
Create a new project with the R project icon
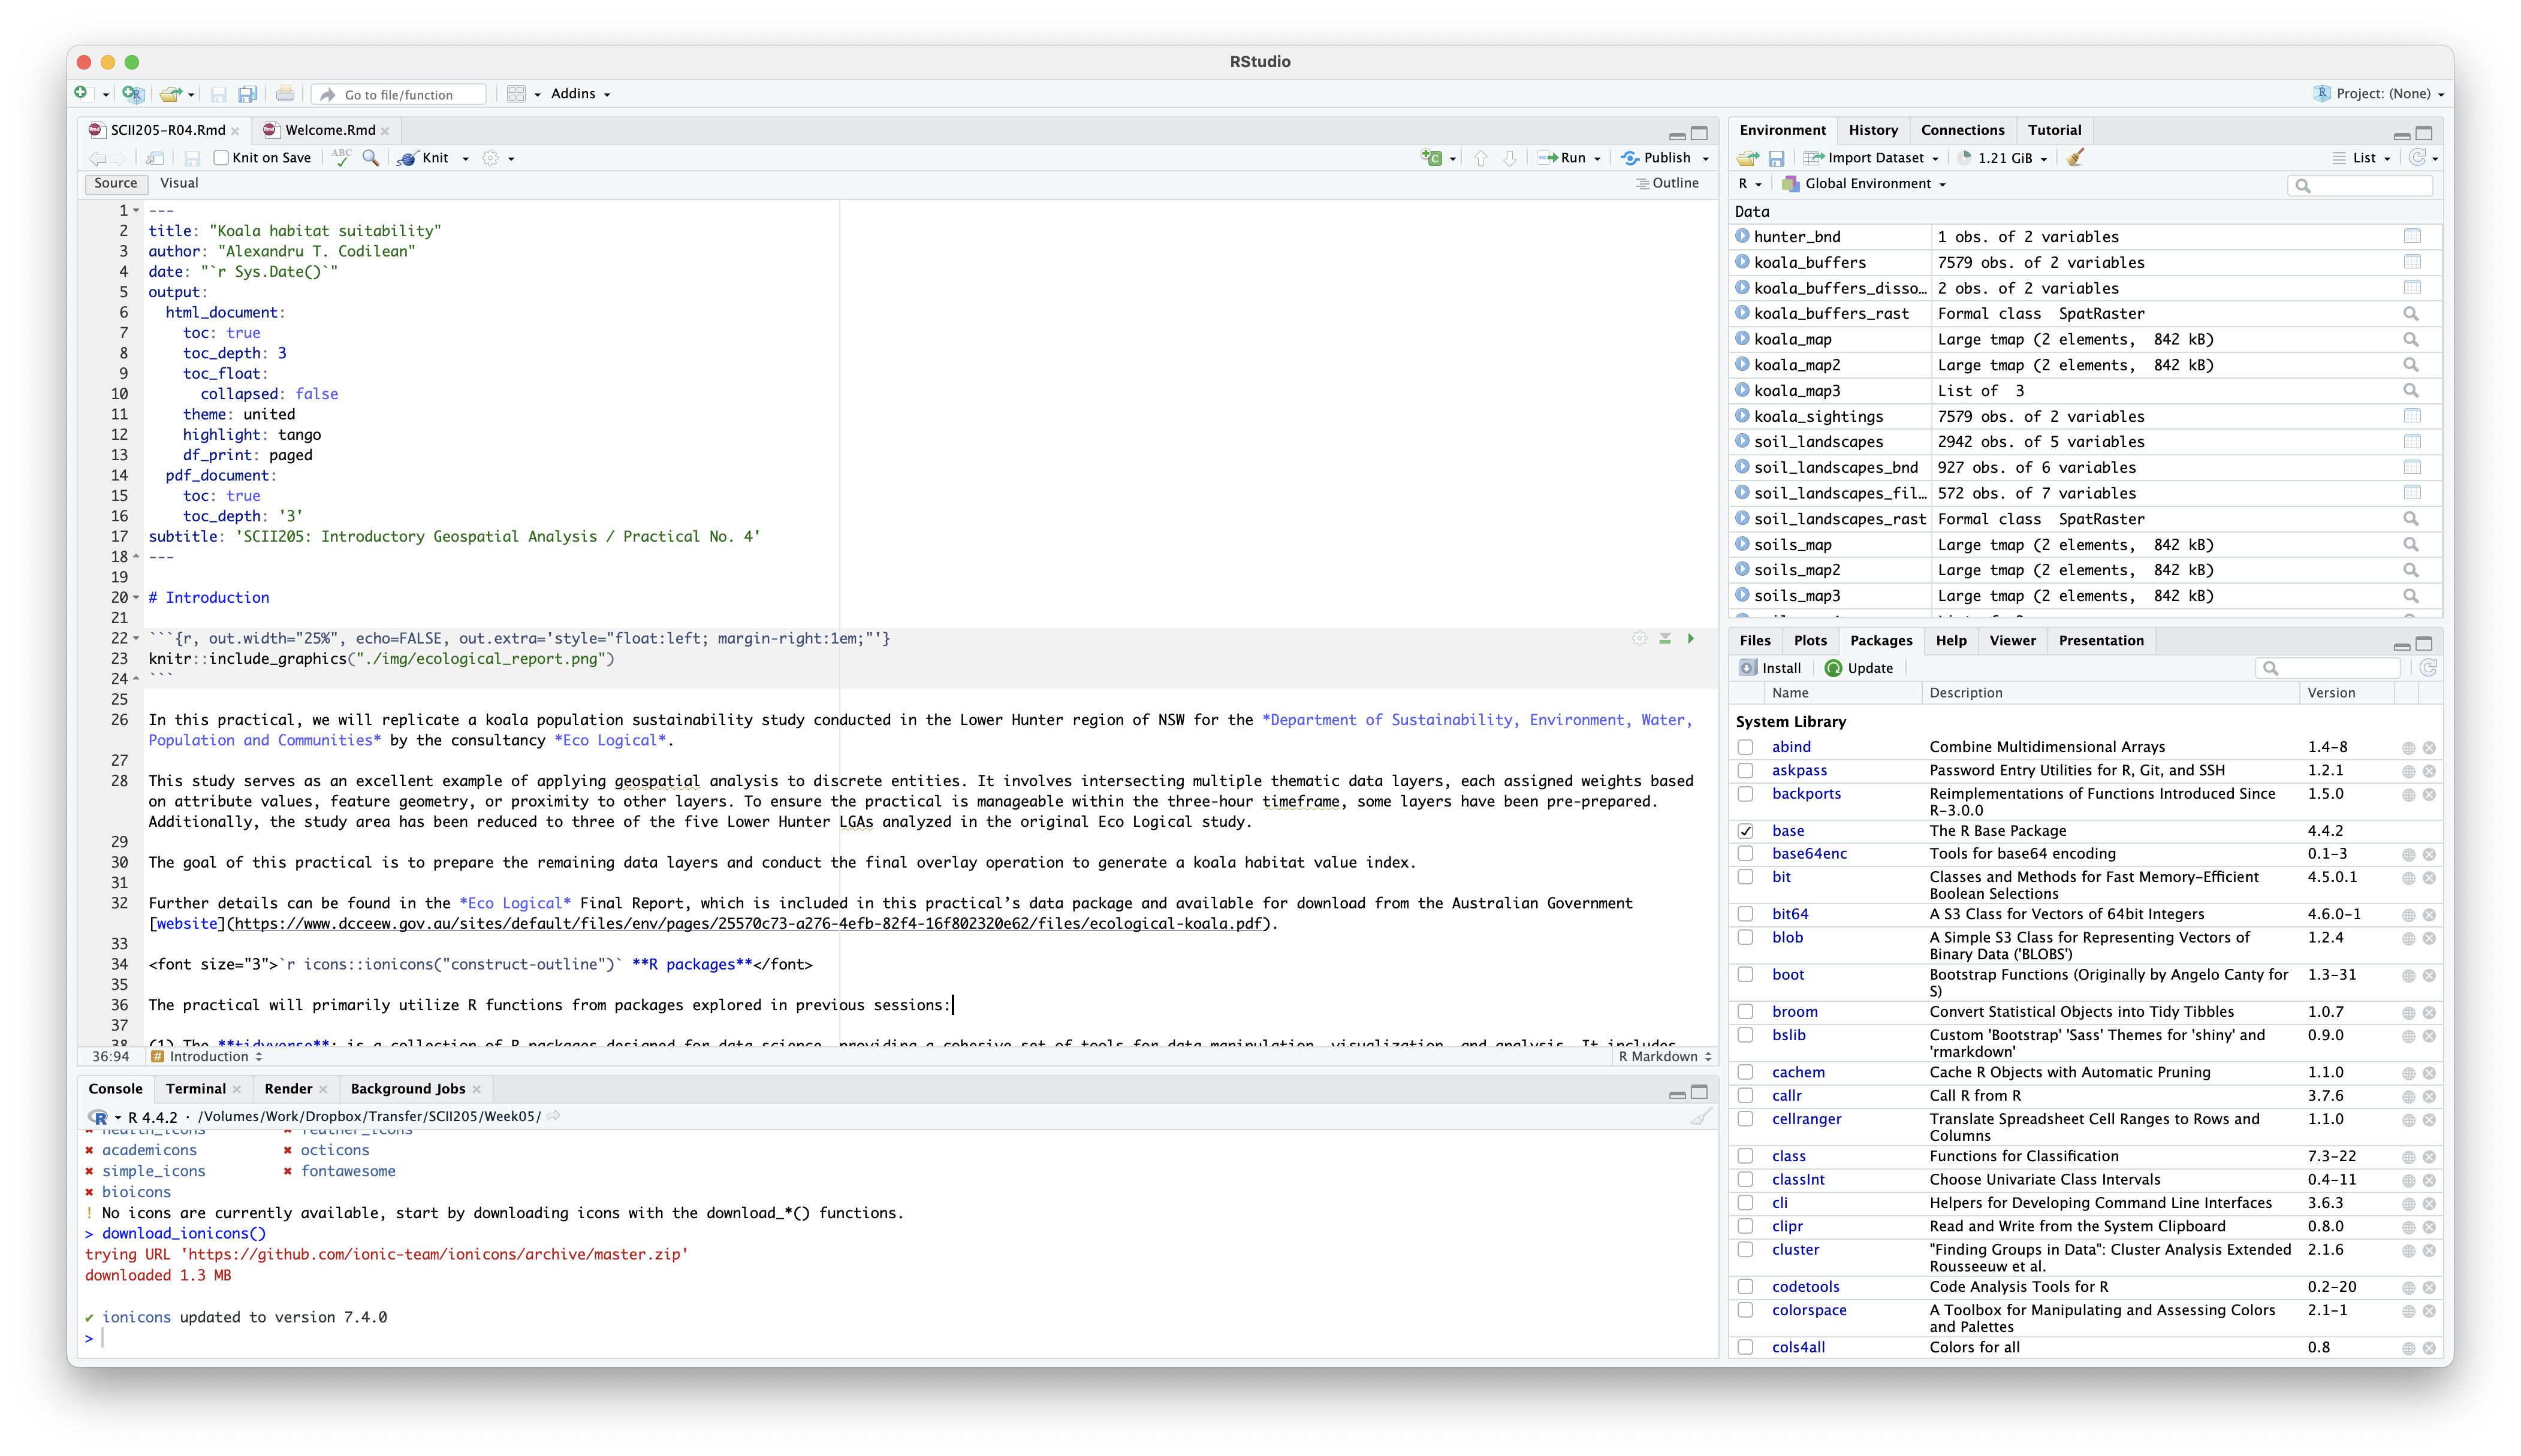point(133,94)
